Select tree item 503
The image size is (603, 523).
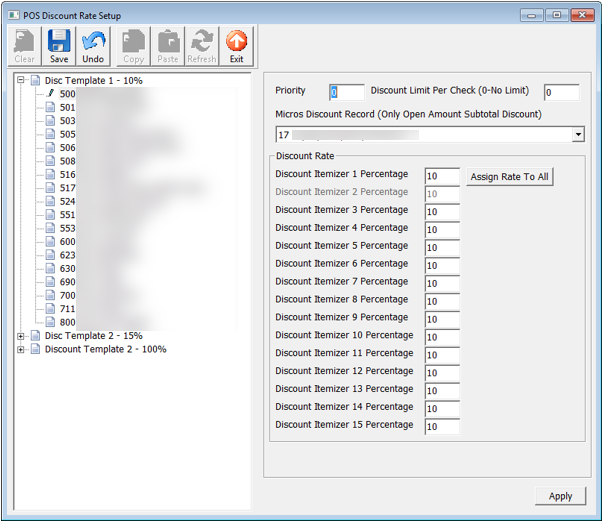click(67, 121)
